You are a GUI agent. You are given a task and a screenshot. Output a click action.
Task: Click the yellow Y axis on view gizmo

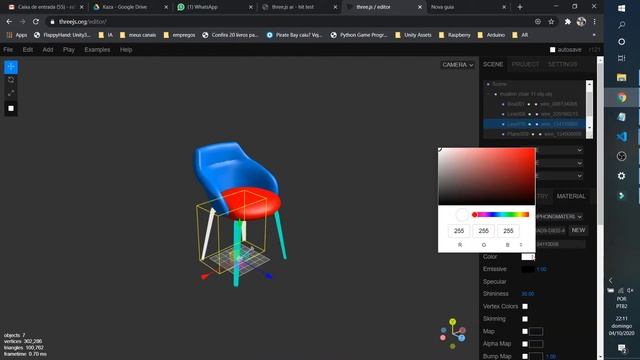point(453,322)
